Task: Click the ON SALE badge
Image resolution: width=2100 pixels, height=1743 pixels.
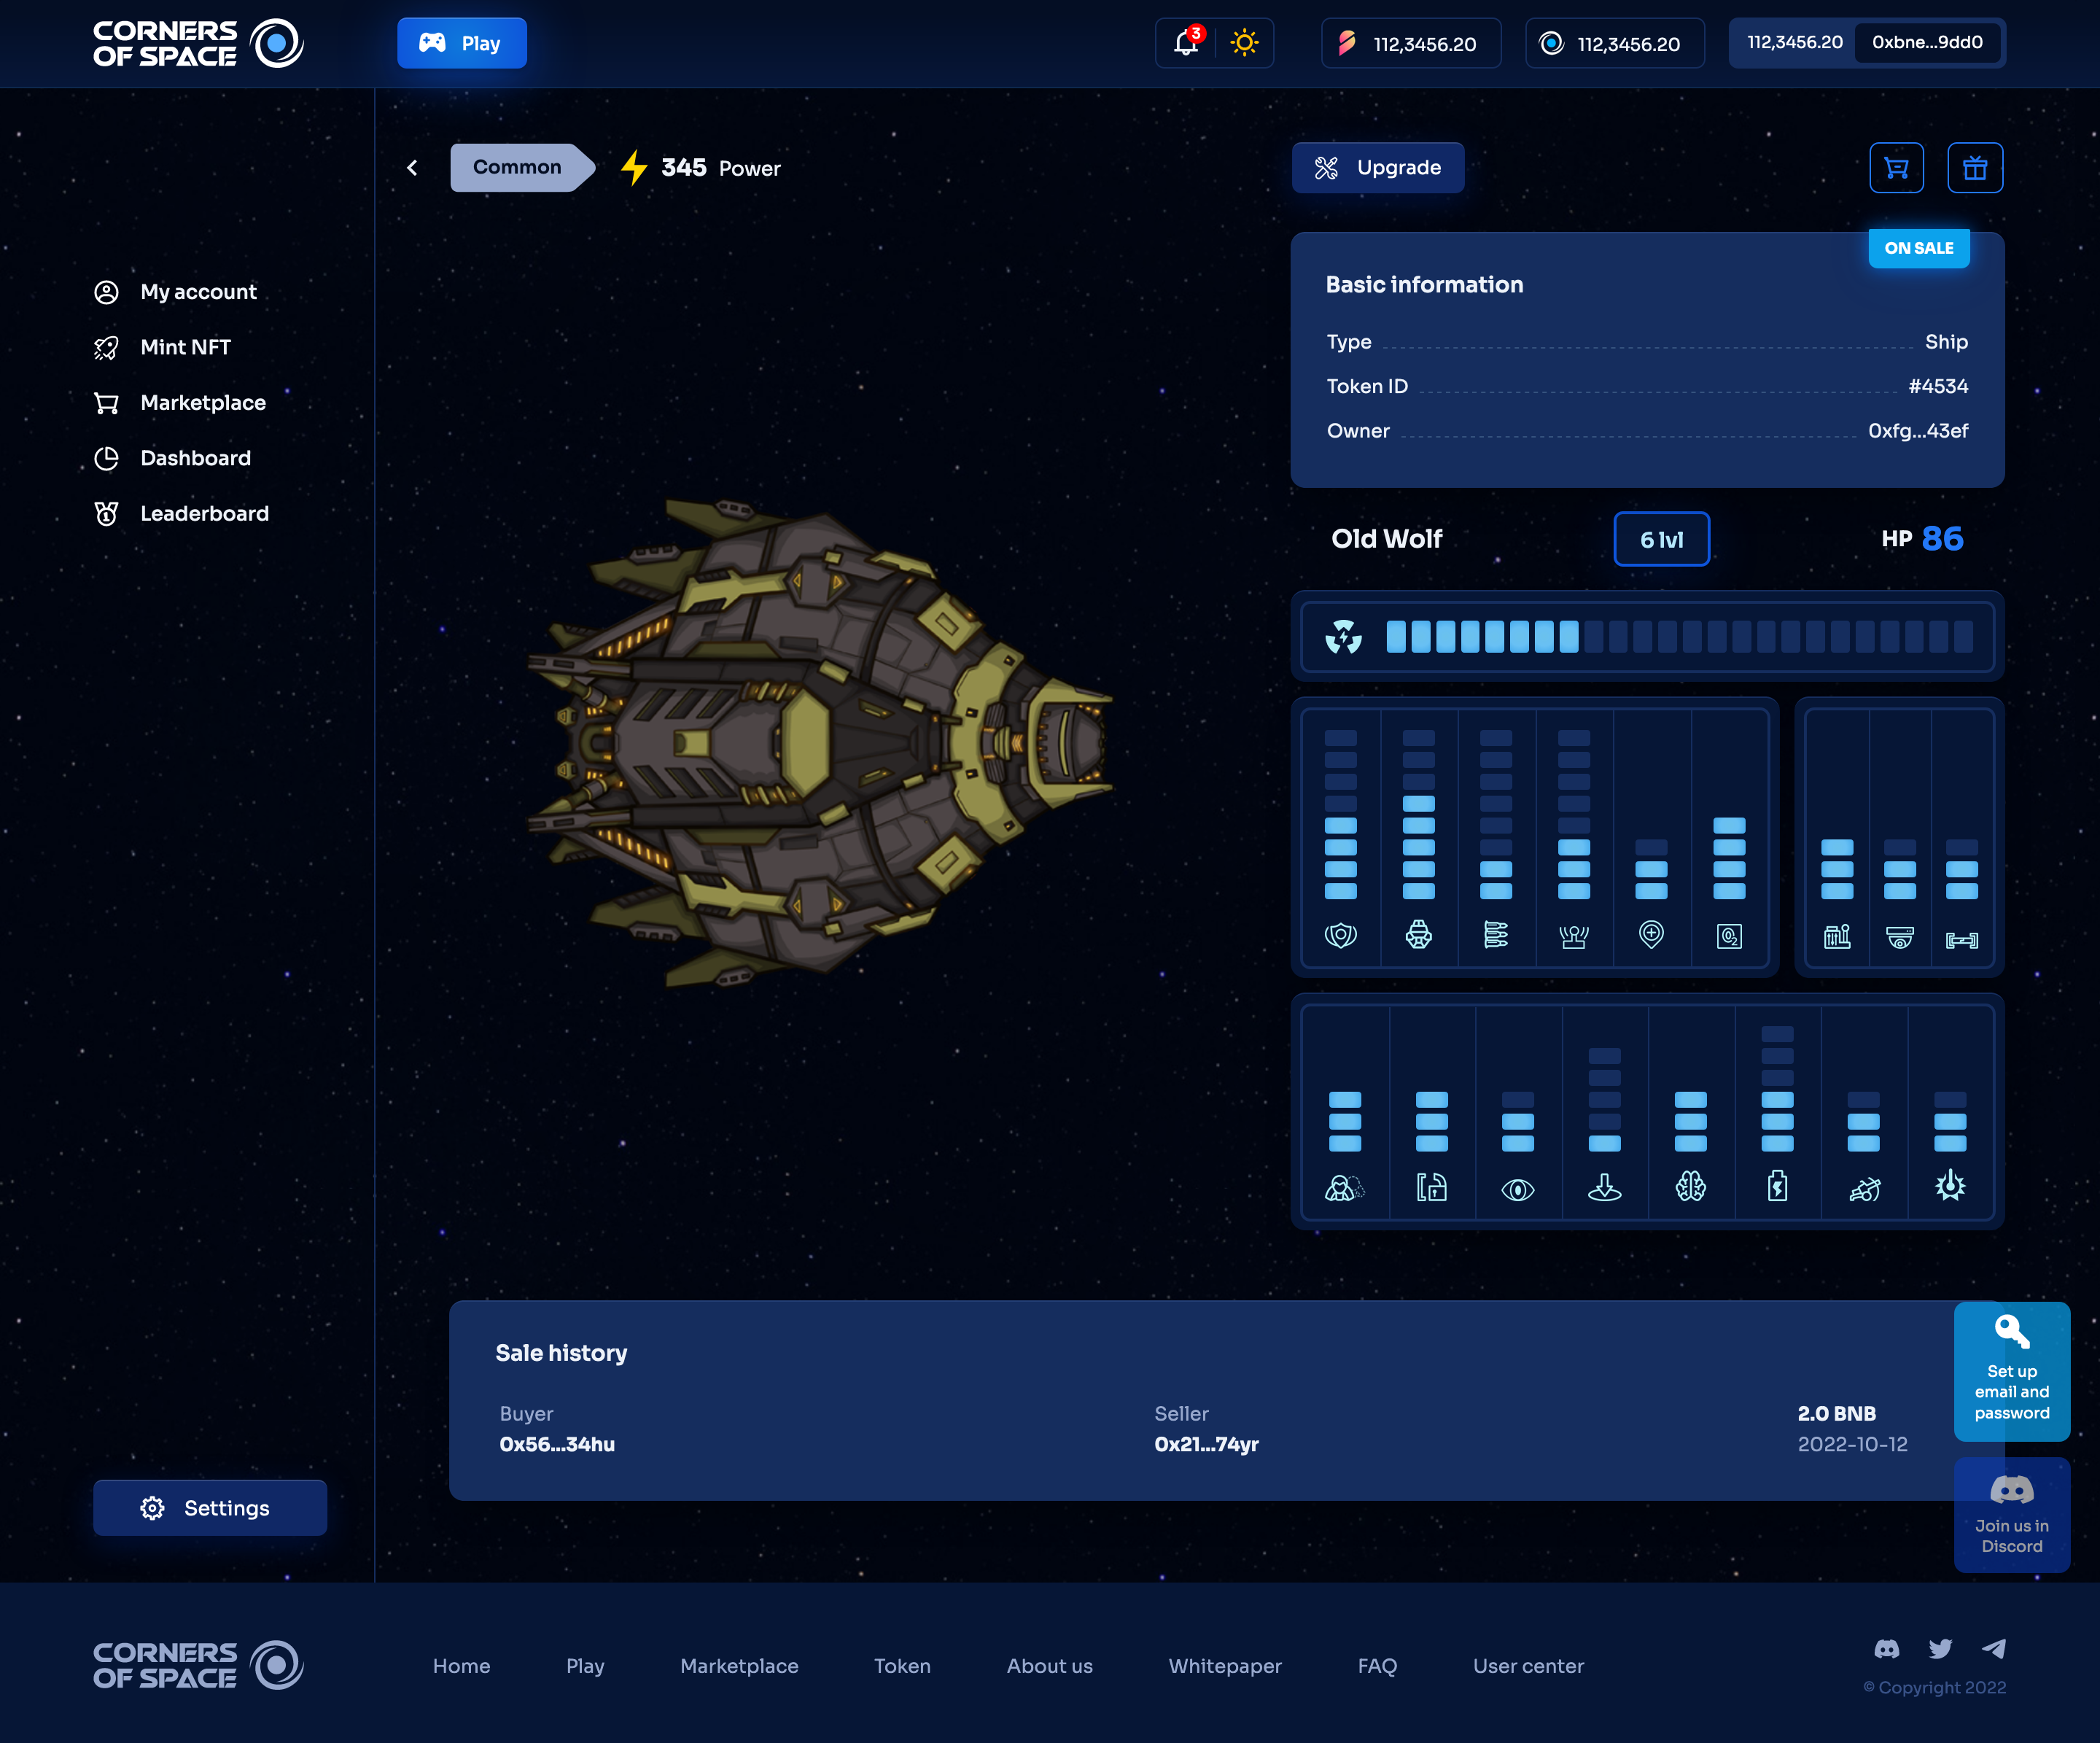Action: tap(1919, 248)
